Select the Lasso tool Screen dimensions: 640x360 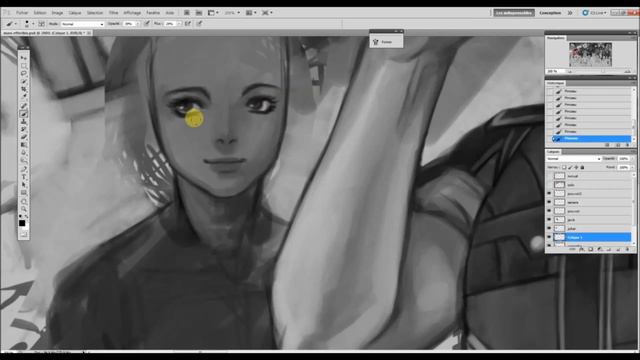point(23,73)
